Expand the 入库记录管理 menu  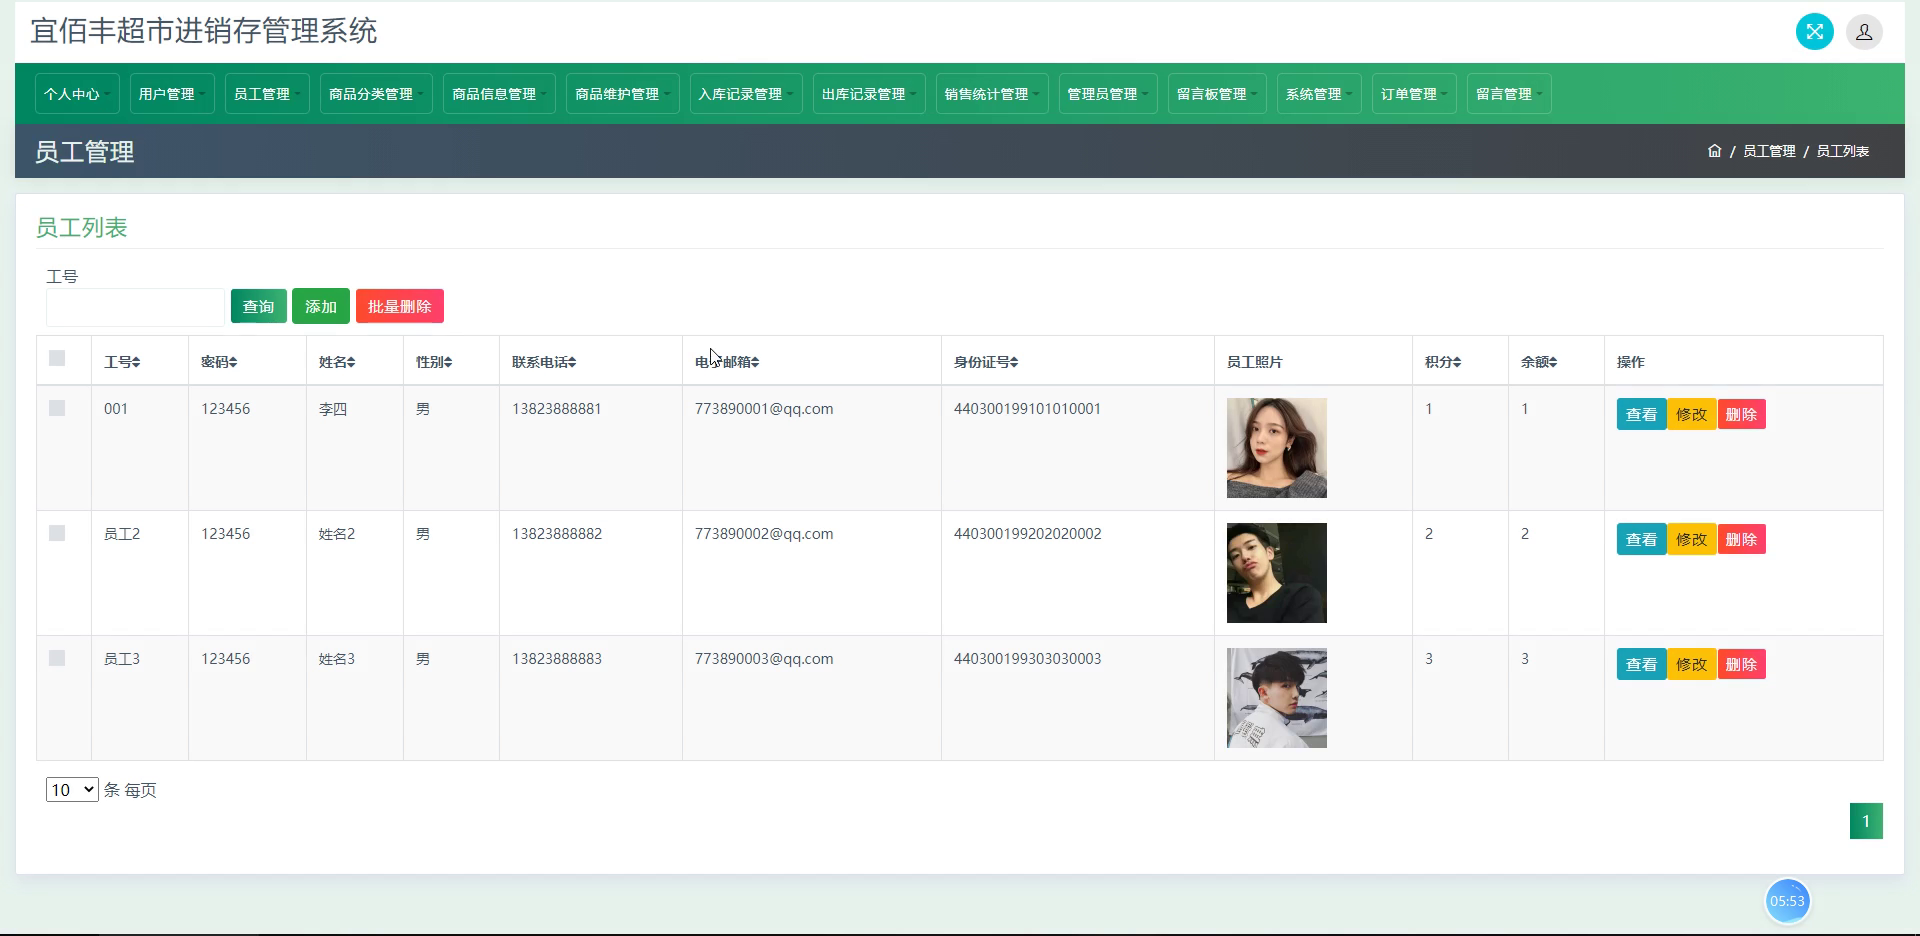coord(746,94)
